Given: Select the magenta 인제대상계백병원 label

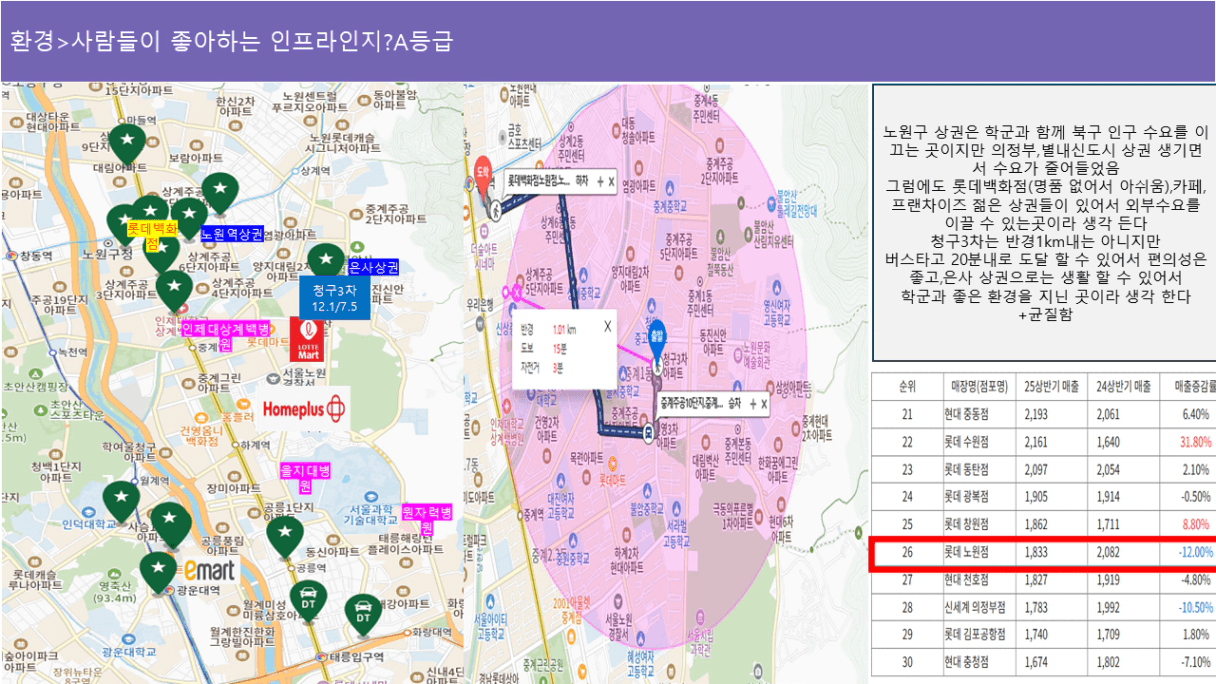Looking at the screenshot, I should coord(226,335).
